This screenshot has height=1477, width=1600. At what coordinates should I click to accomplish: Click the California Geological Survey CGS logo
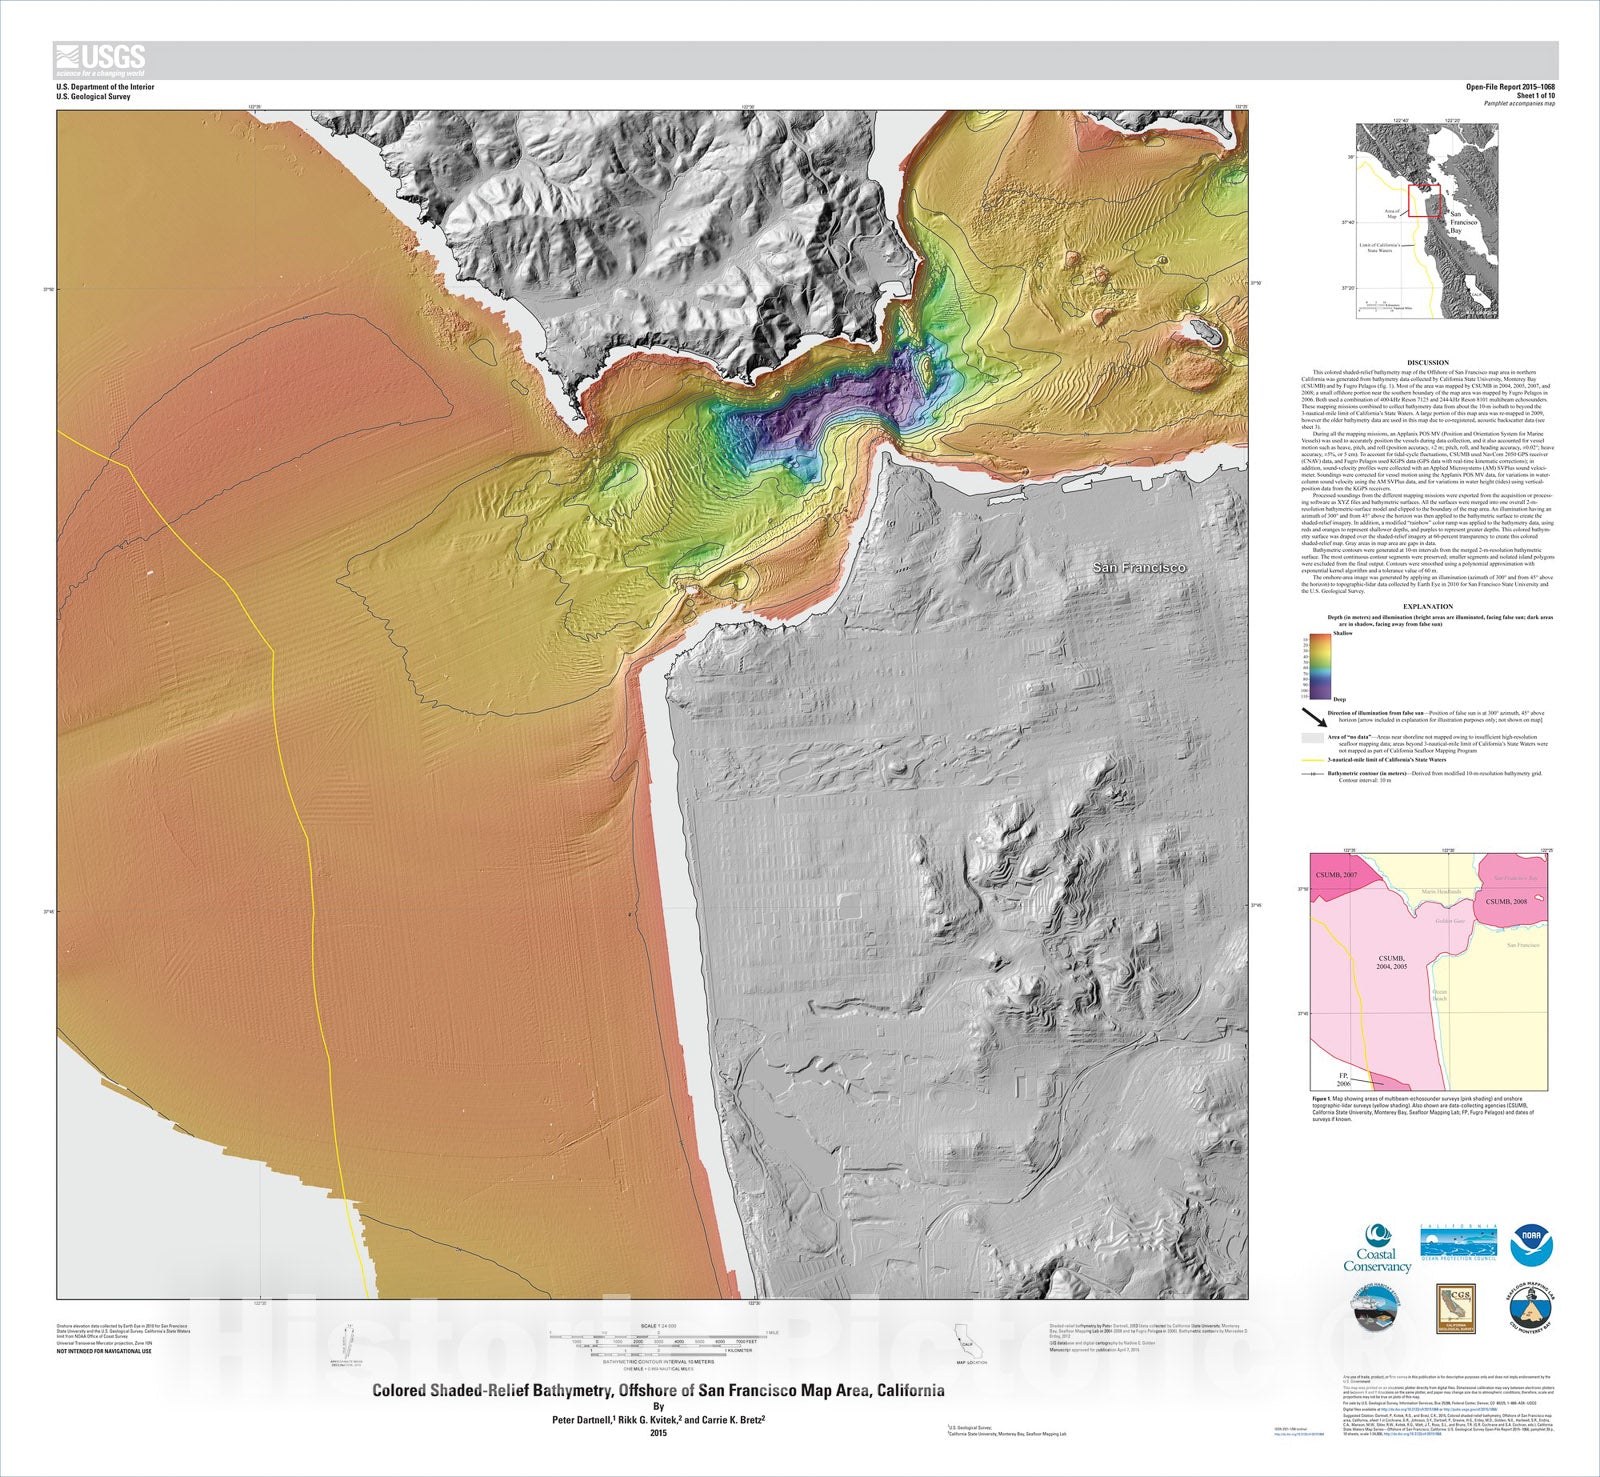click(x=1456, y=1309)
